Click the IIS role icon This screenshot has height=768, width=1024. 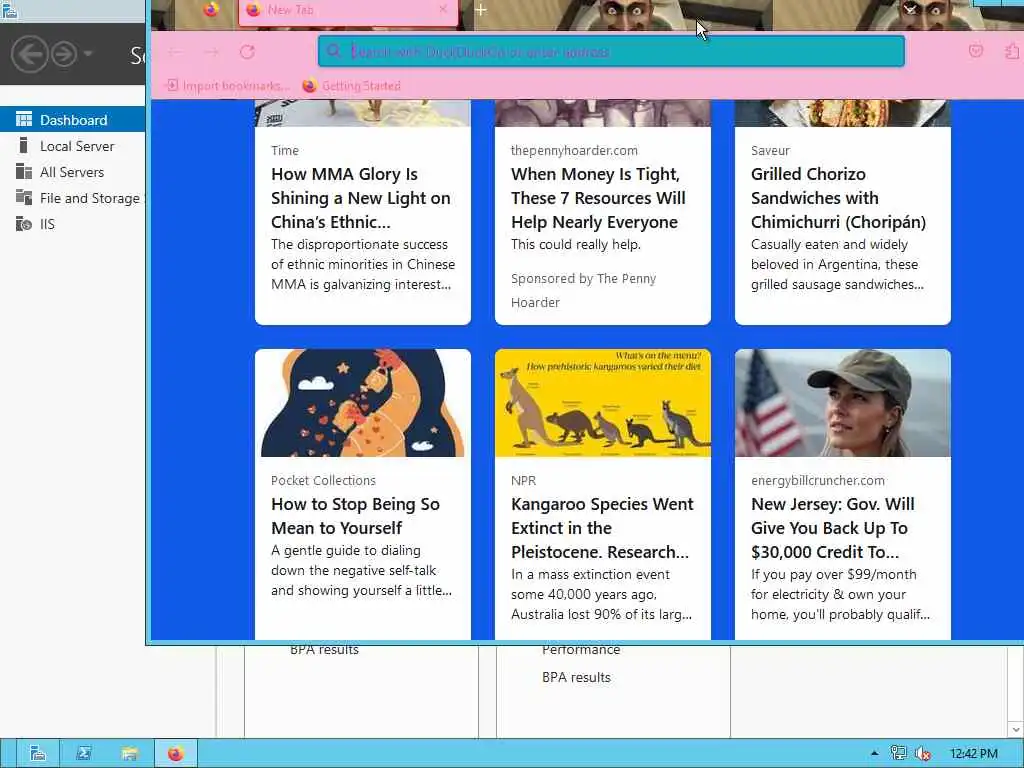pos(24,224)
